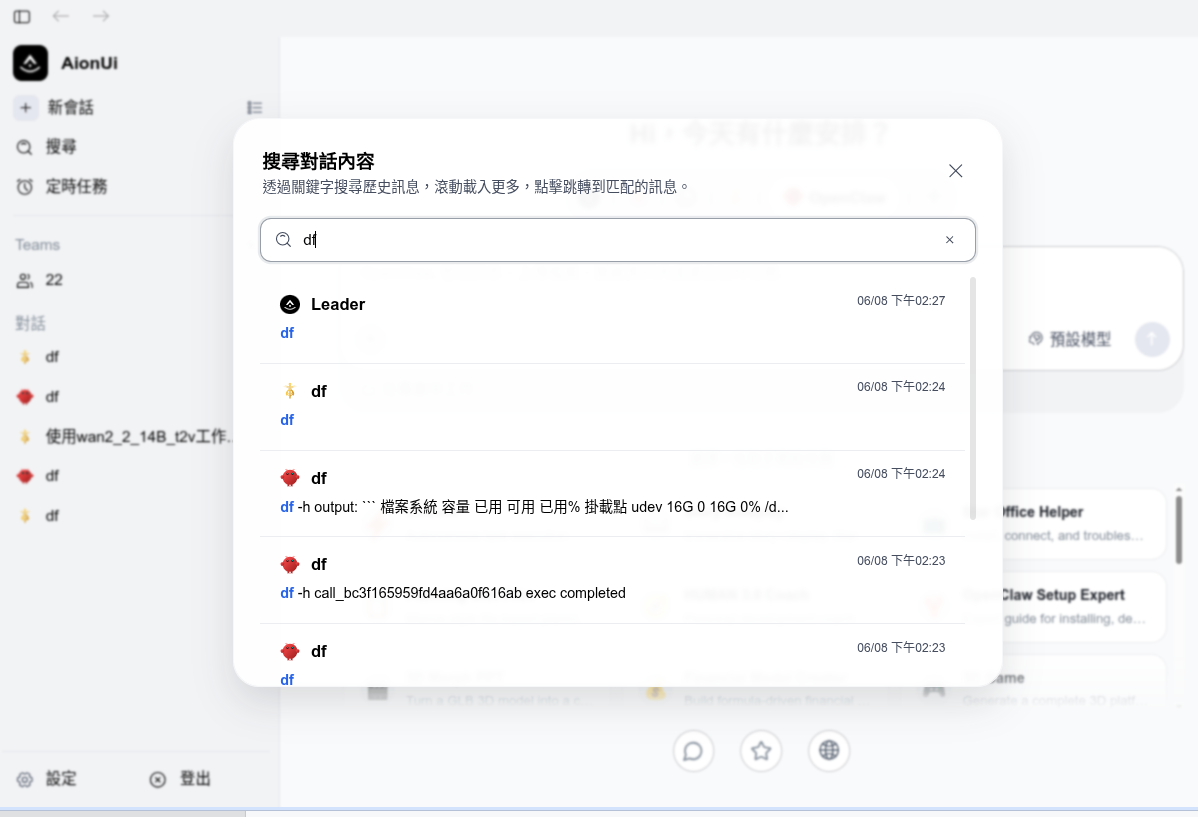Click the magnifier icon in search field

[x=283, y=240]
